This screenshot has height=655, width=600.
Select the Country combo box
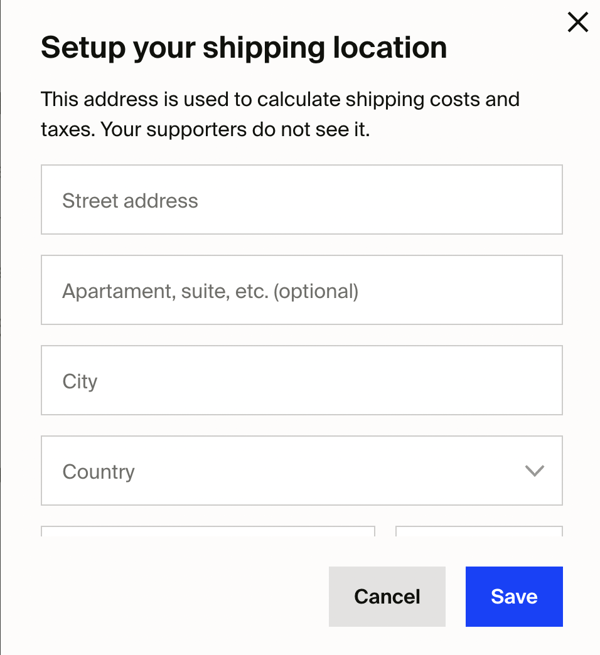[302, 470]
